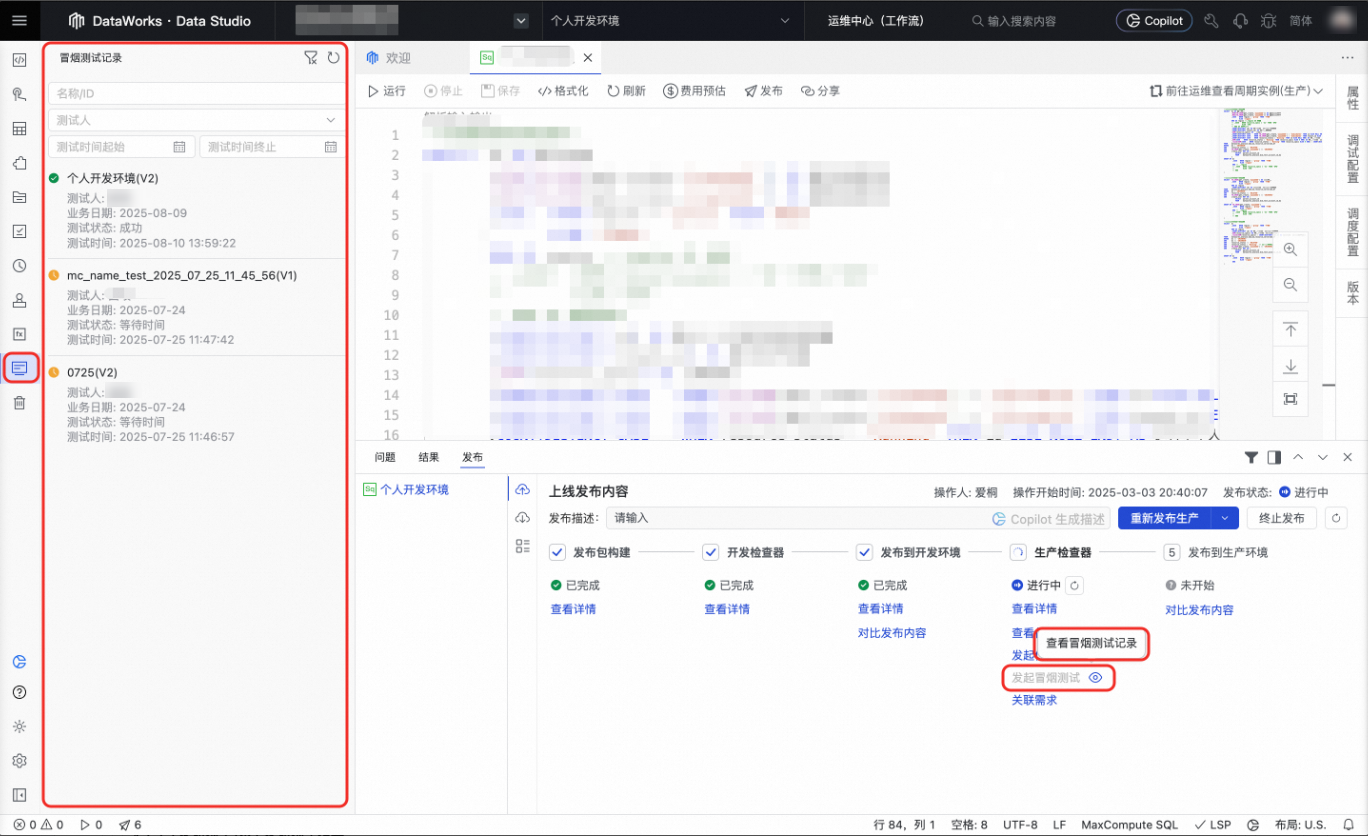Click the 终止发布 button
Viewport: 1368px width, 836px height.
1282,518
